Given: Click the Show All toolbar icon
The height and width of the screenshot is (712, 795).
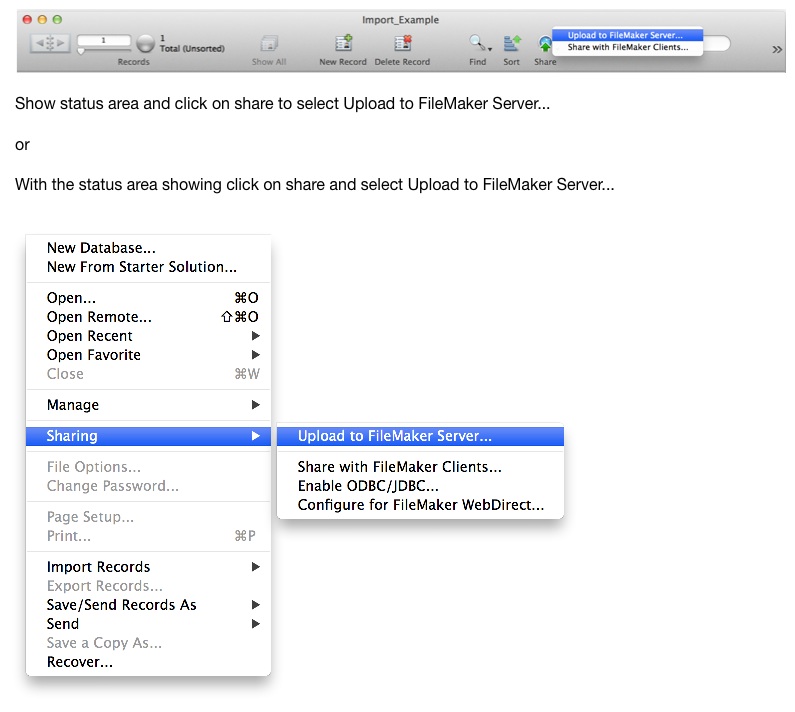Looking at the screenshot, I should click(x=269, y=44).
